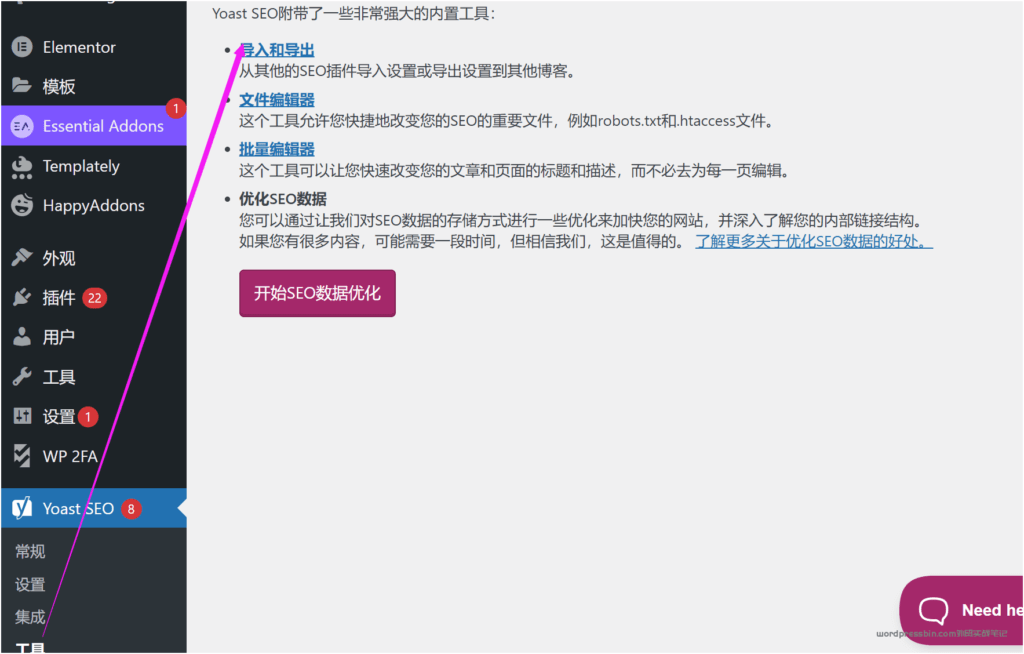Click the 开始SEO数据优化 button
Viewport: 1024px width, 654px height.
(317, 293)
